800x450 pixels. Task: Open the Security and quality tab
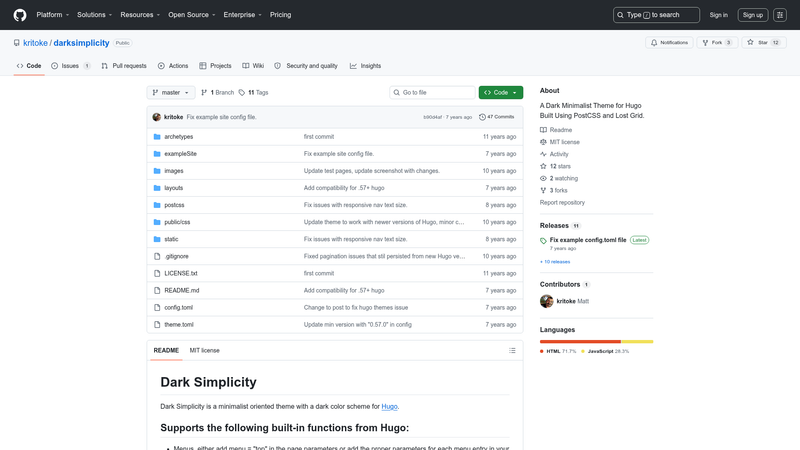[x=306, y=66]
